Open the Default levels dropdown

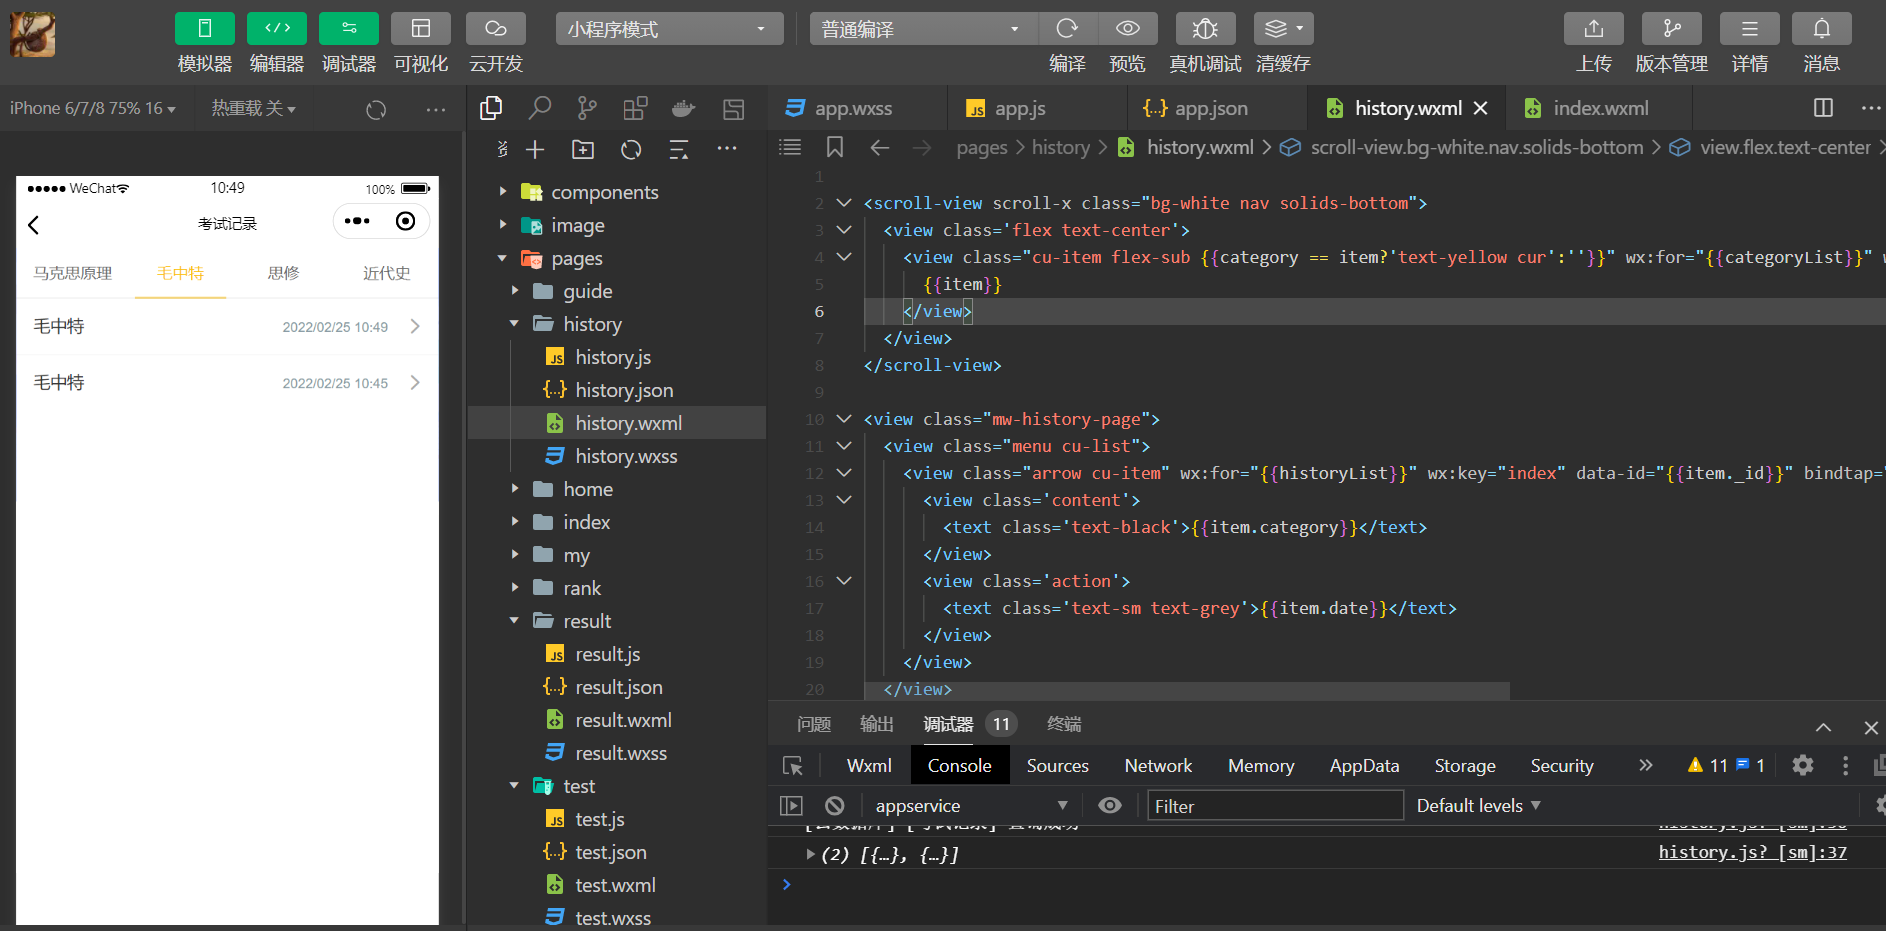[x=1478, y=806]
